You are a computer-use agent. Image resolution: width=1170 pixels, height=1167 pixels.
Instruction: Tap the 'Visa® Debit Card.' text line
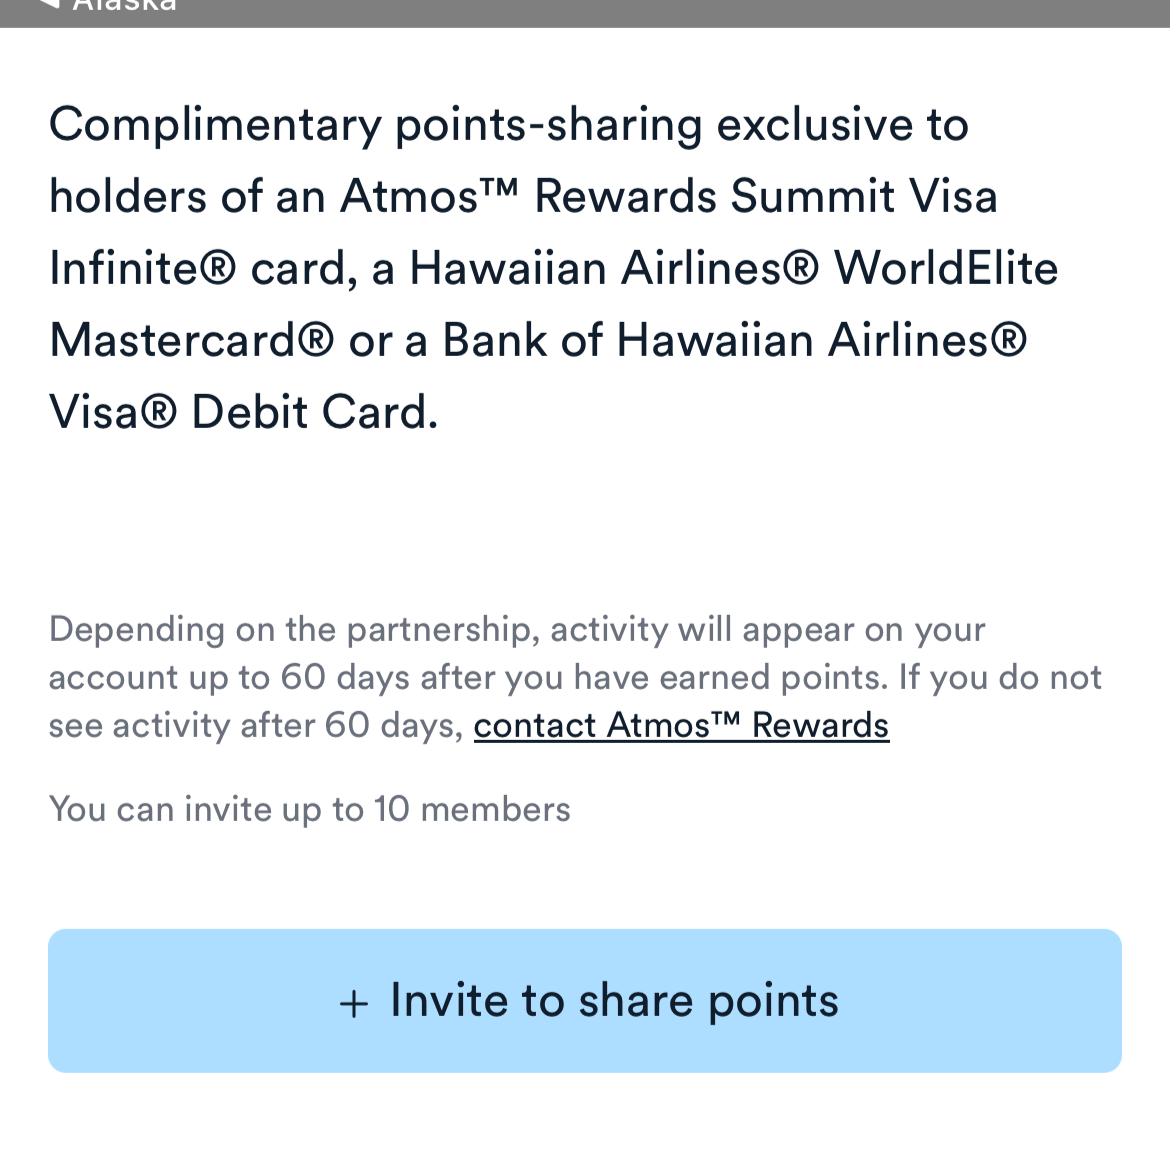click(x=244, y=412)
